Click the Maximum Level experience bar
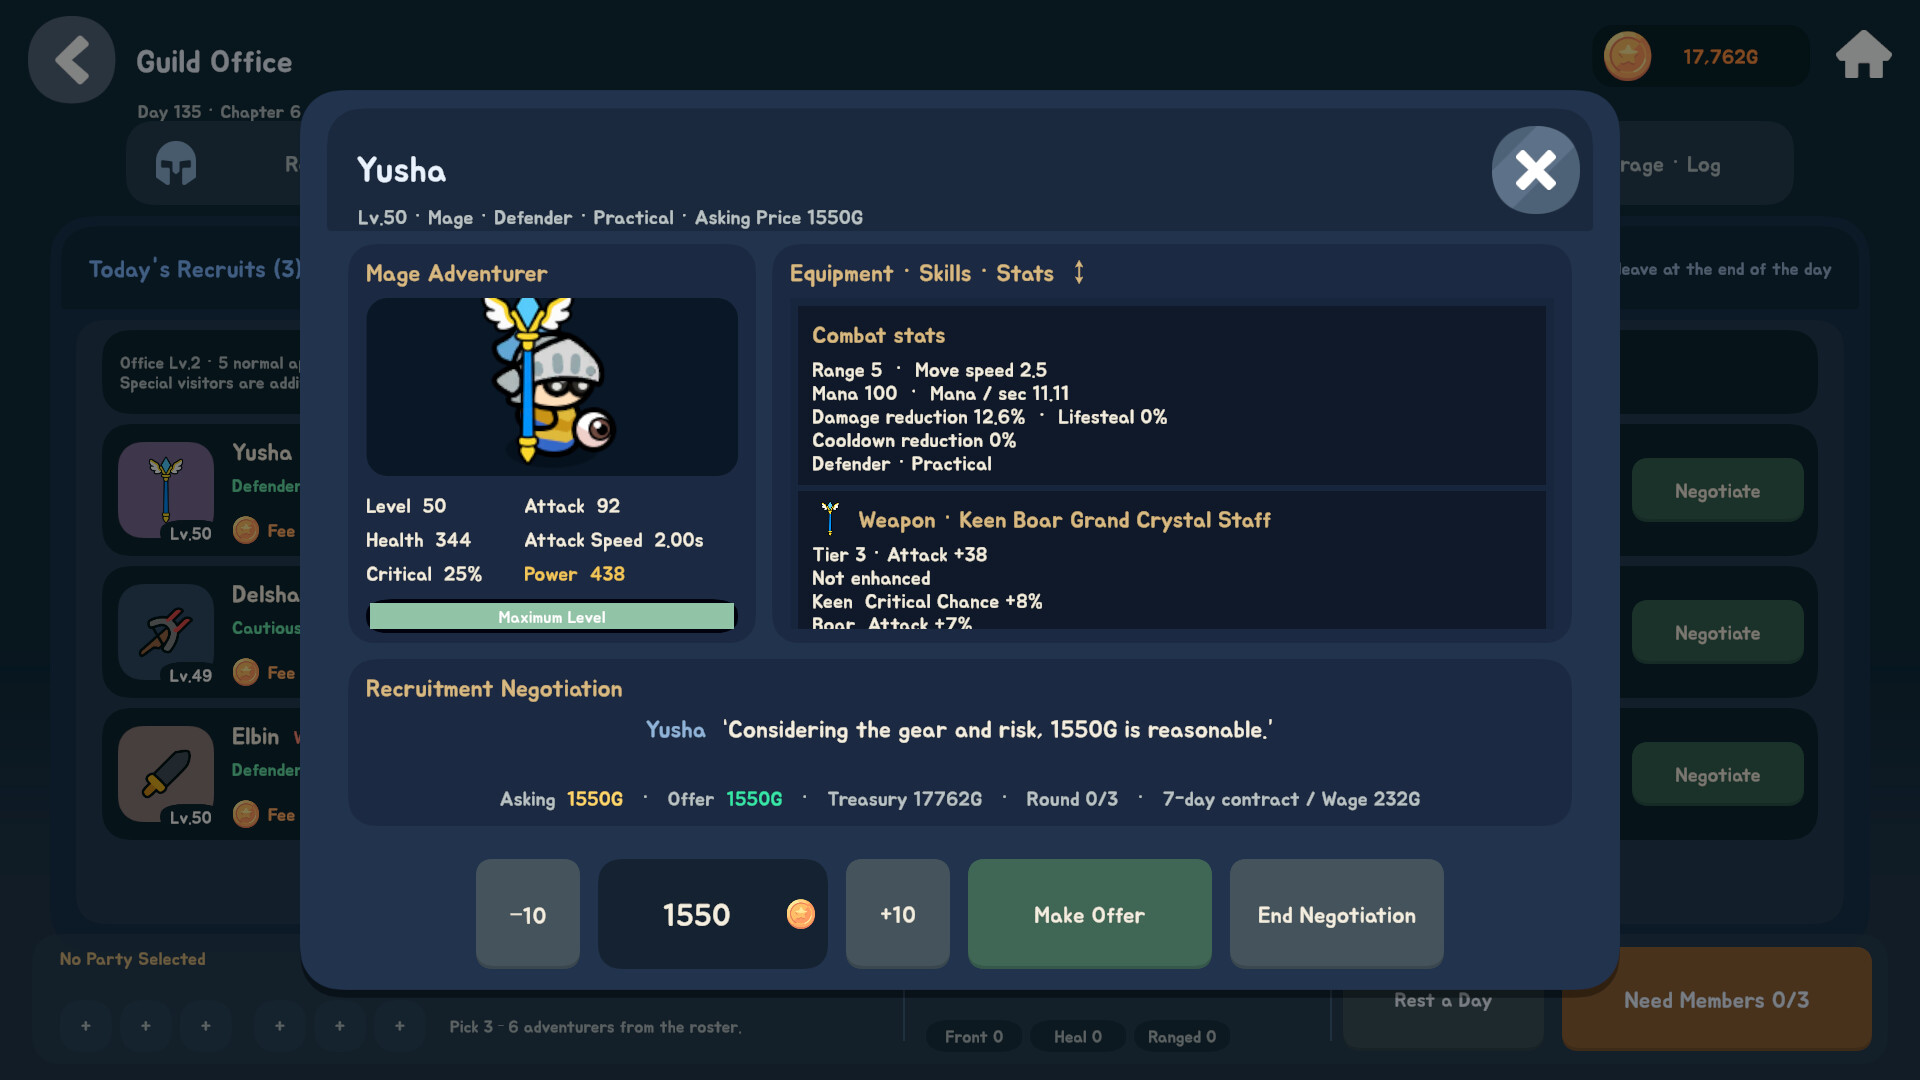The width and height of the screenshot is (1920, 1080). coord(552,617)
